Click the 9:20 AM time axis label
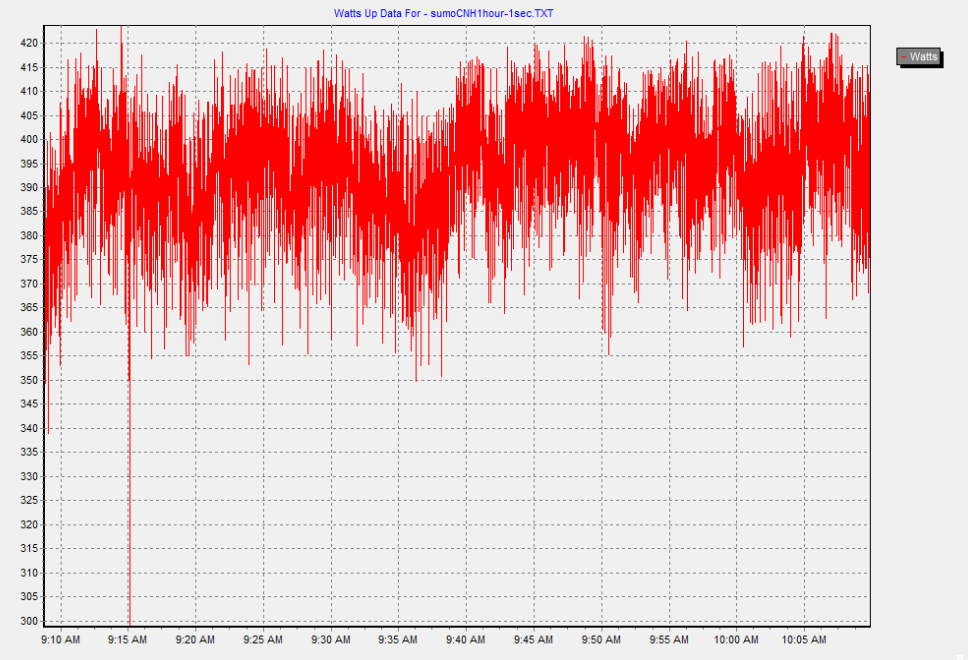This screenshot has width=968, height=660. pos(195,640)
